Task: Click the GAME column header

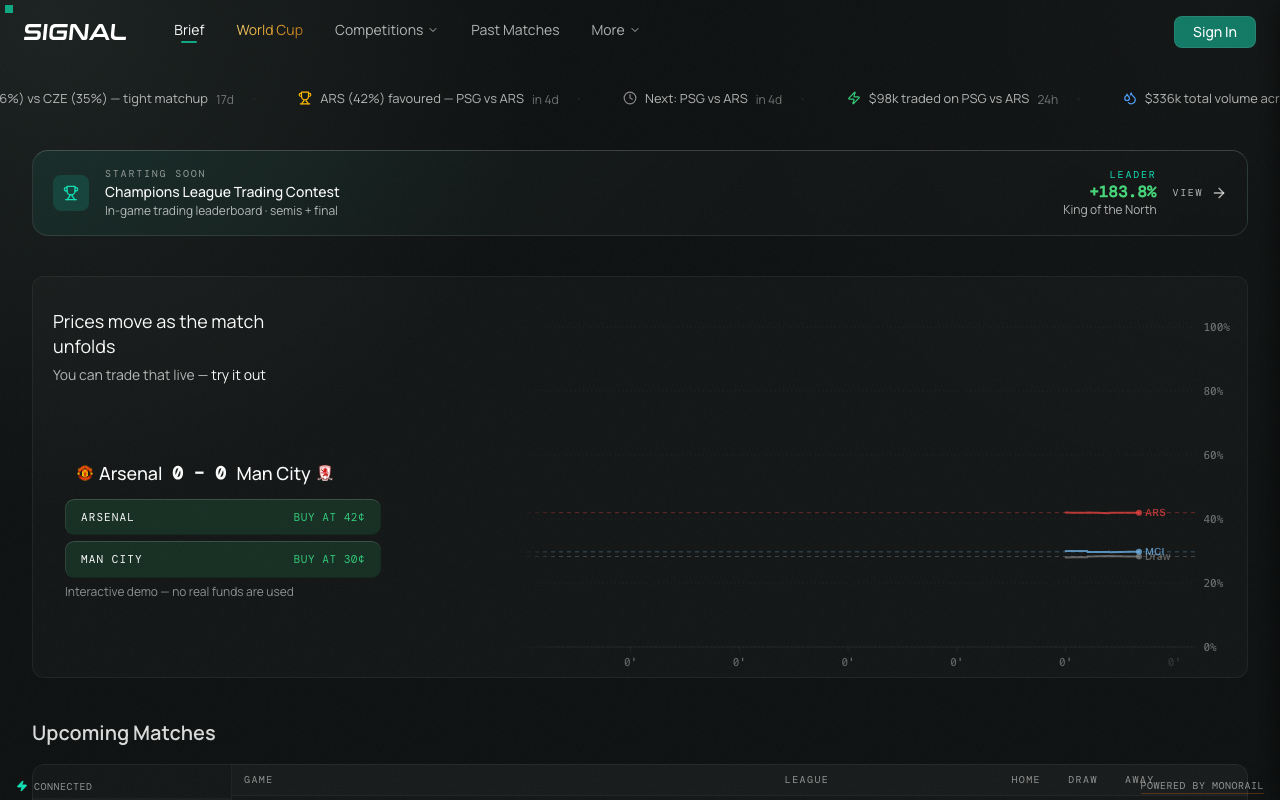Action: (258, 780)
